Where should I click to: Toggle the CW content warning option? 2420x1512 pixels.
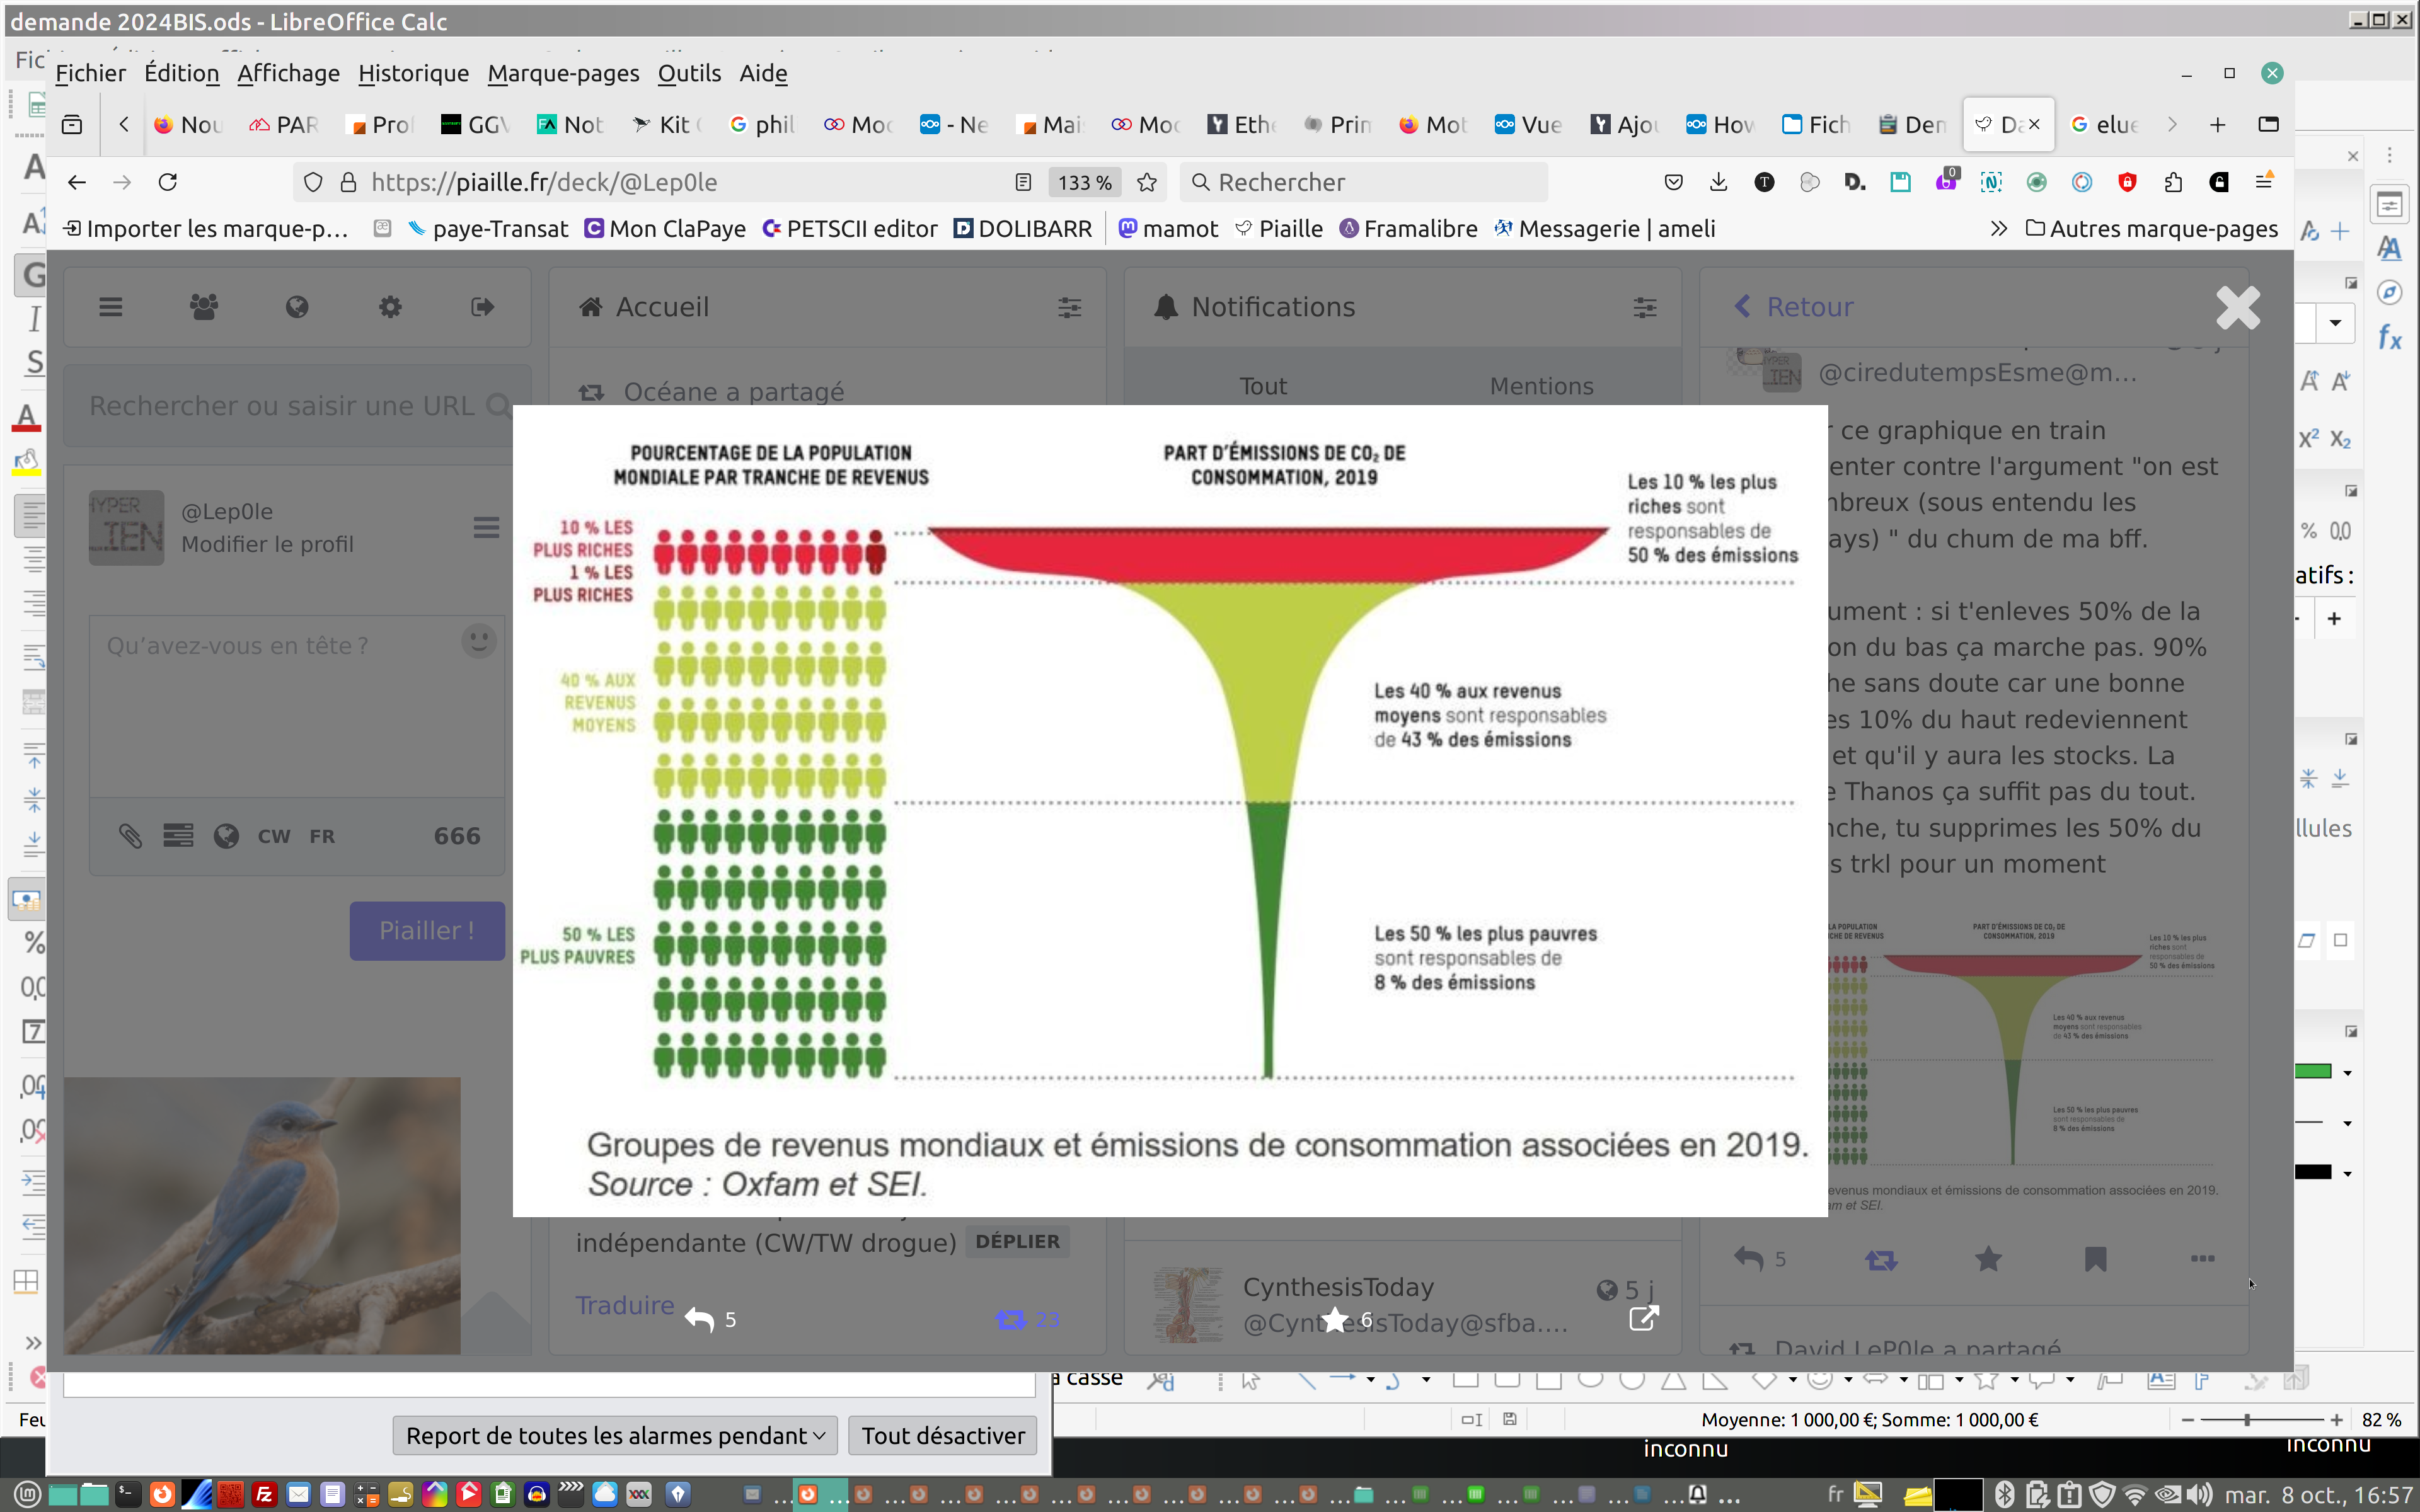point(273,836)
